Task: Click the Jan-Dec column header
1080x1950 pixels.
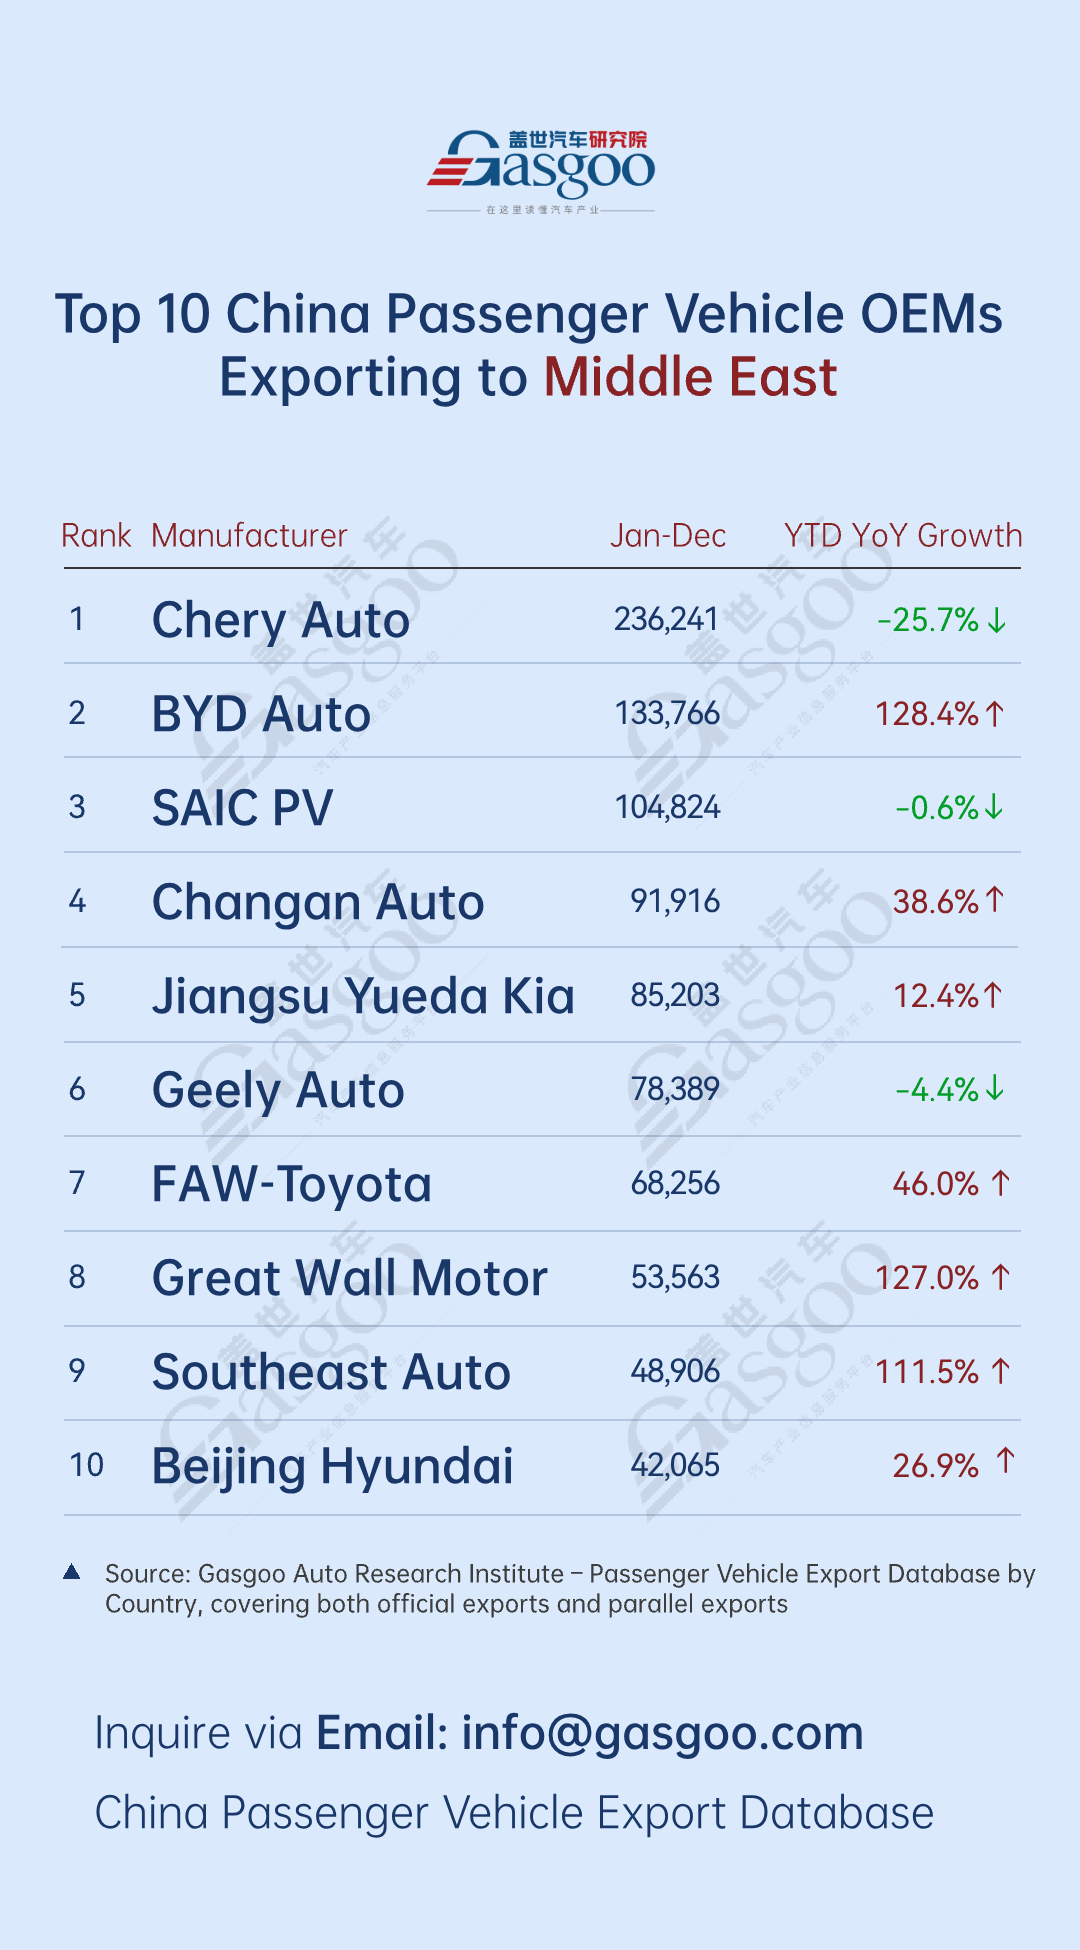Action: (x=668, y=536)
